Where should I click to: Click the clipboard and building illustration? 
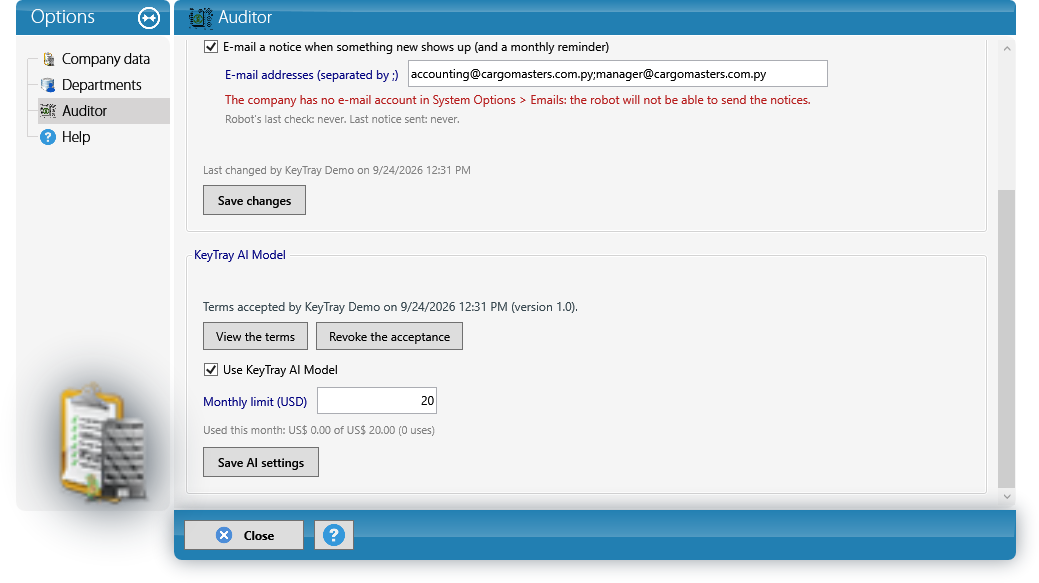click(x=103, y=441)
